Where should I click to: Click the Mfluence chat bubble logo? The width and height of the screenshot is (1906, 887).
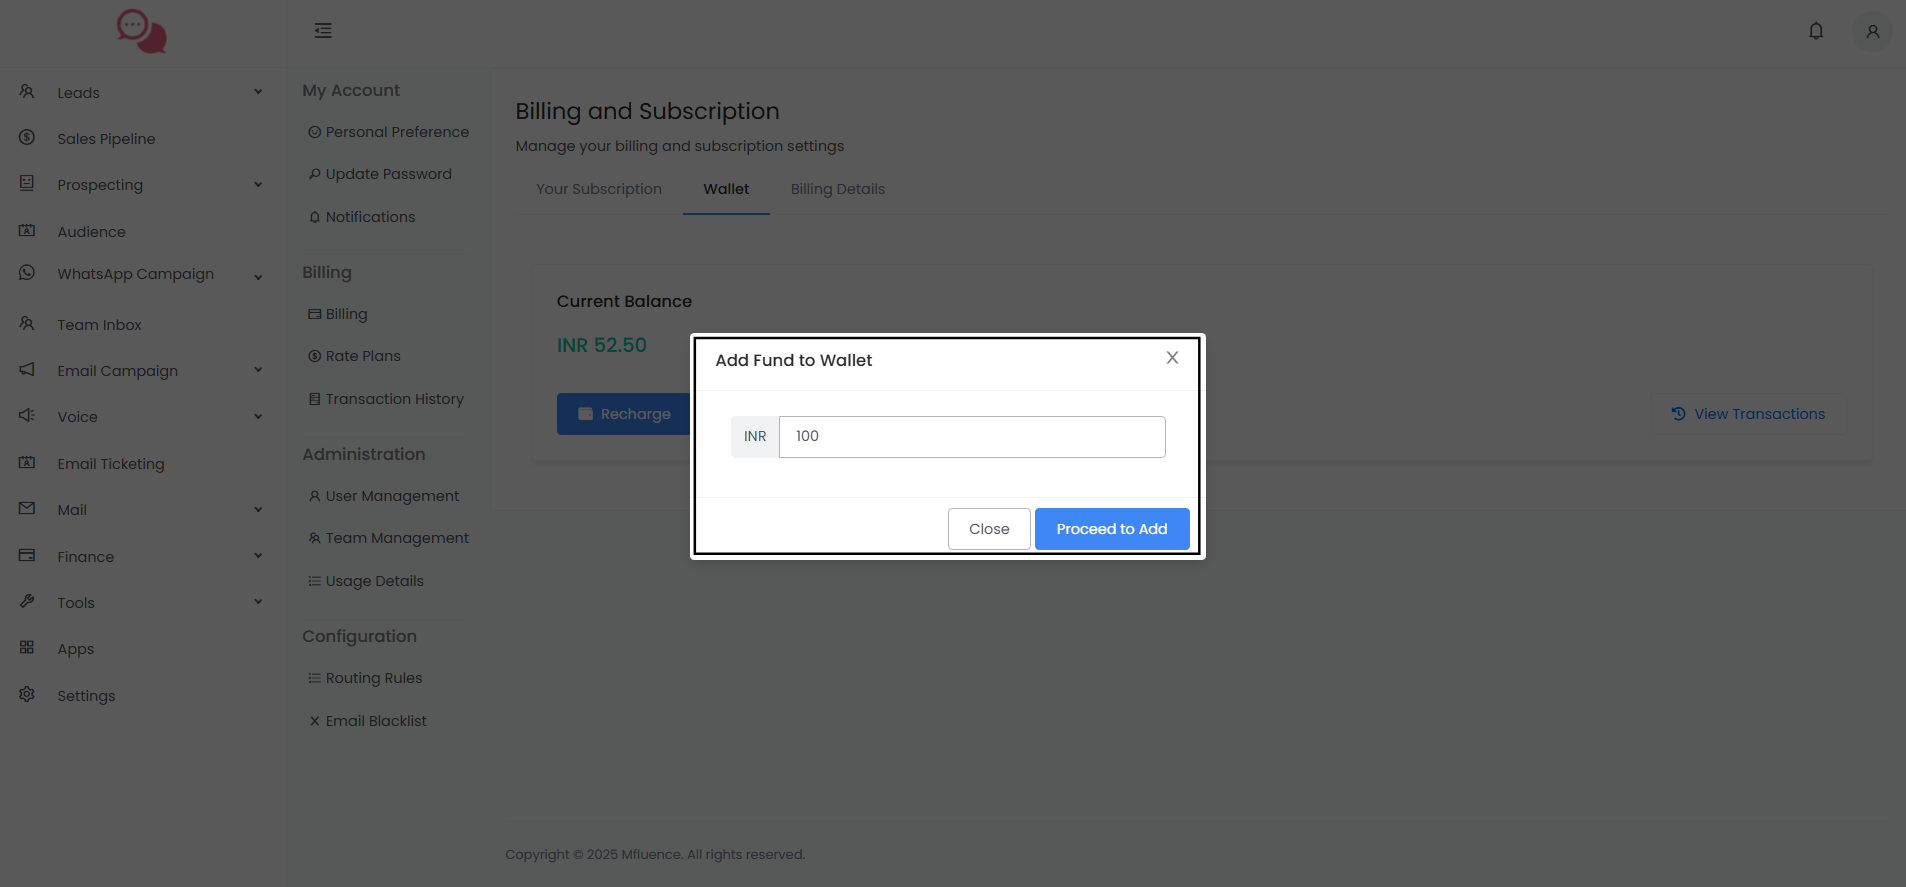coord(141,32)
